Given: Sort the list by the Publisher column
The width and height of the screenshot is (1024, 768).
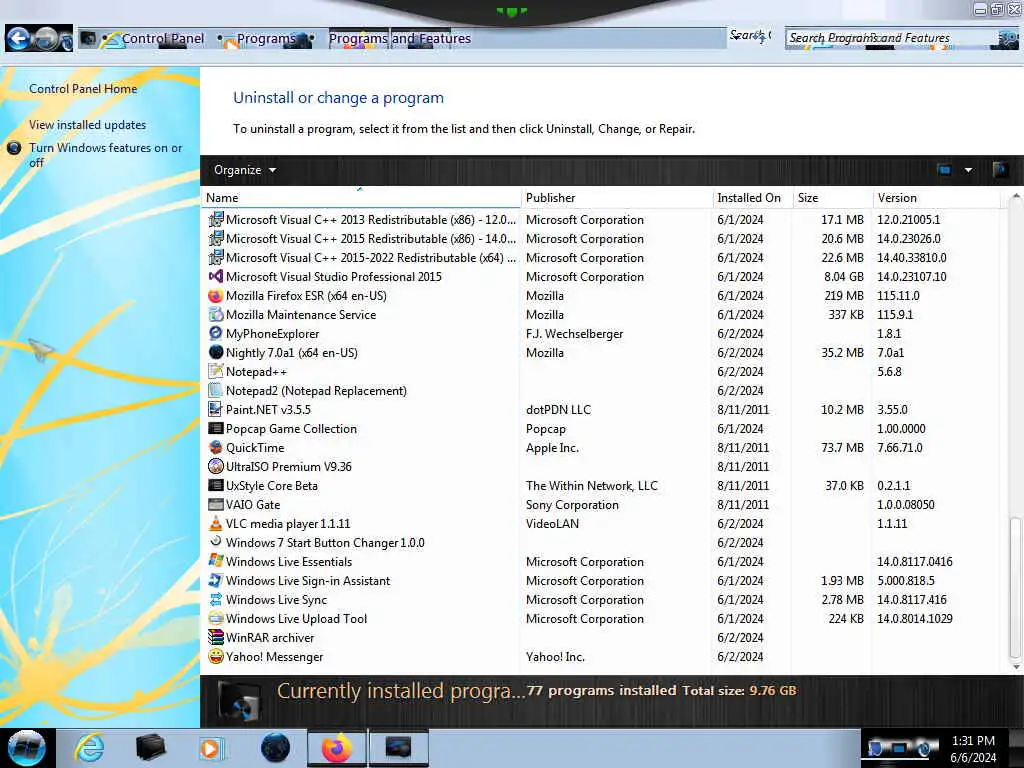Looking at the screenshot, I should tap(617, 198).
